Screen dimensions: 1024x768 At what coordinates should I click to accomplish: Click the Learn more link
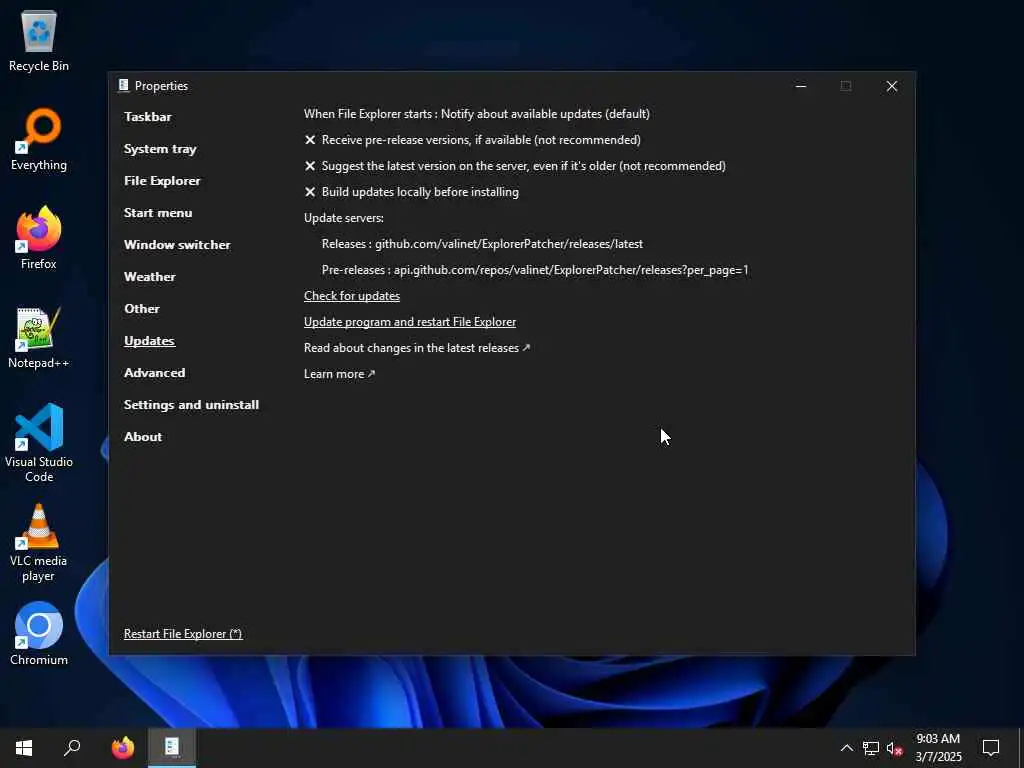tap(339, 374)
